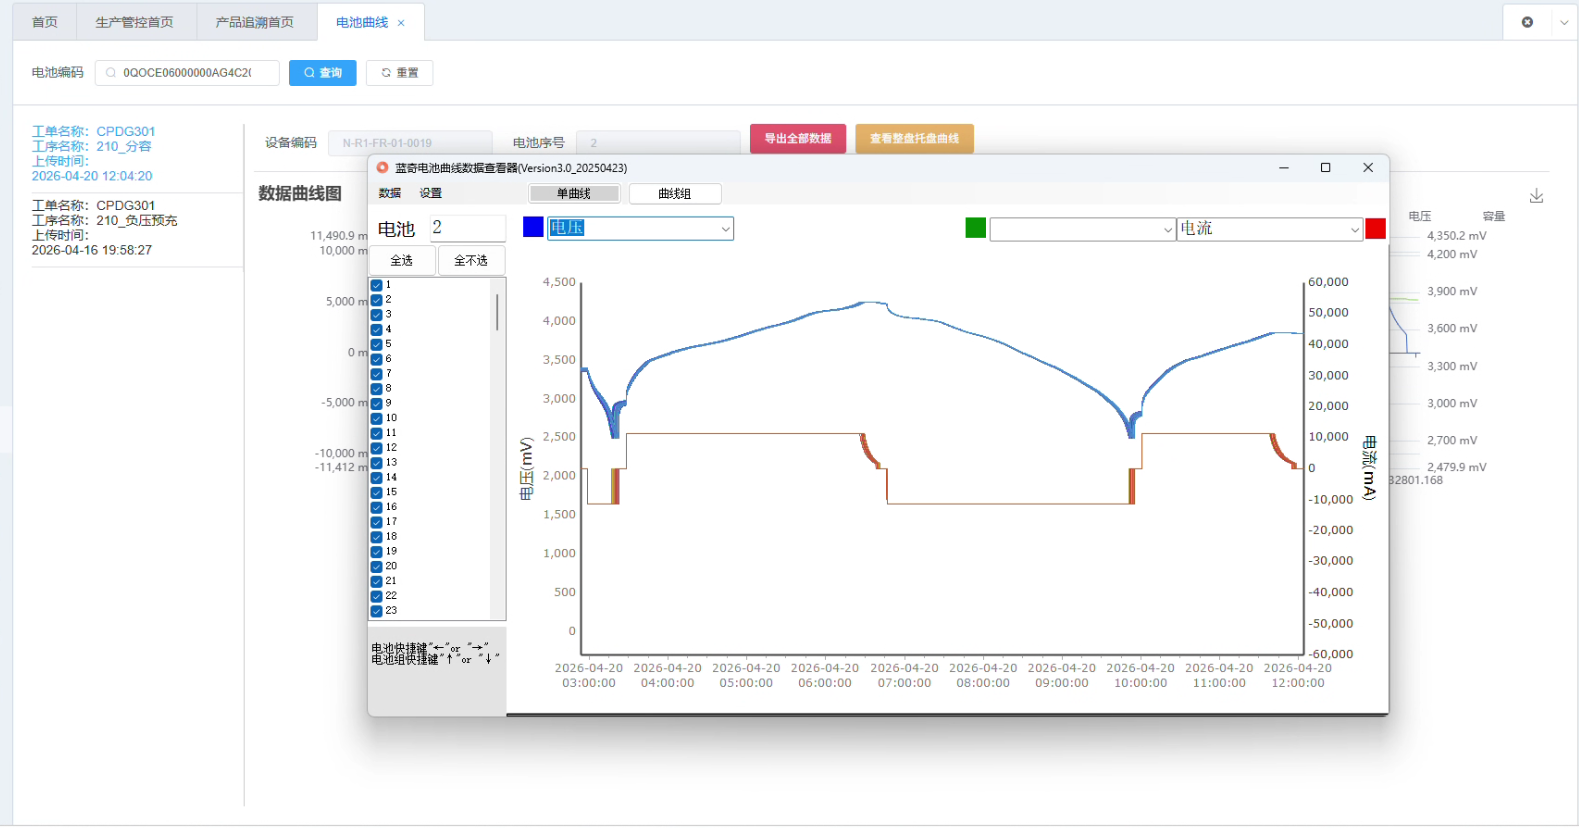Switch to 曲线组 mode tab
The width and height of the screenshot is (1579, 828).
pos(675,194)
